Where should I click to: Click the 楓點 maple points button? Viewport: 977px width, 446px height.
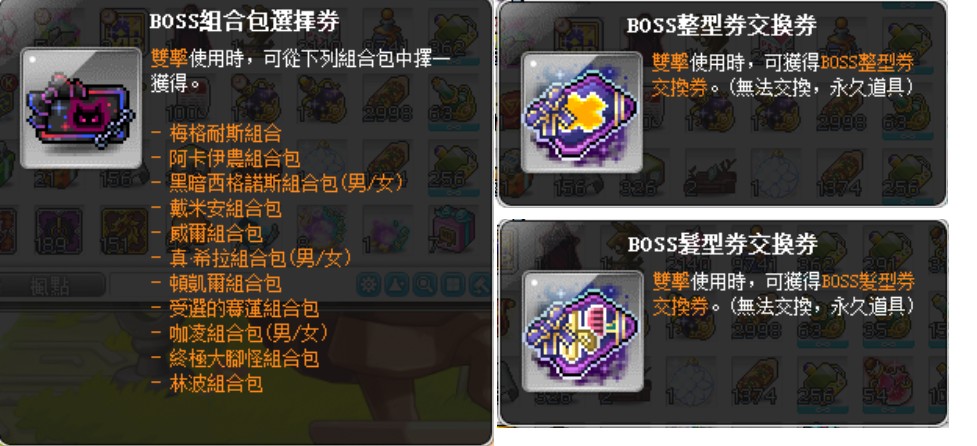tap(51, 285)
